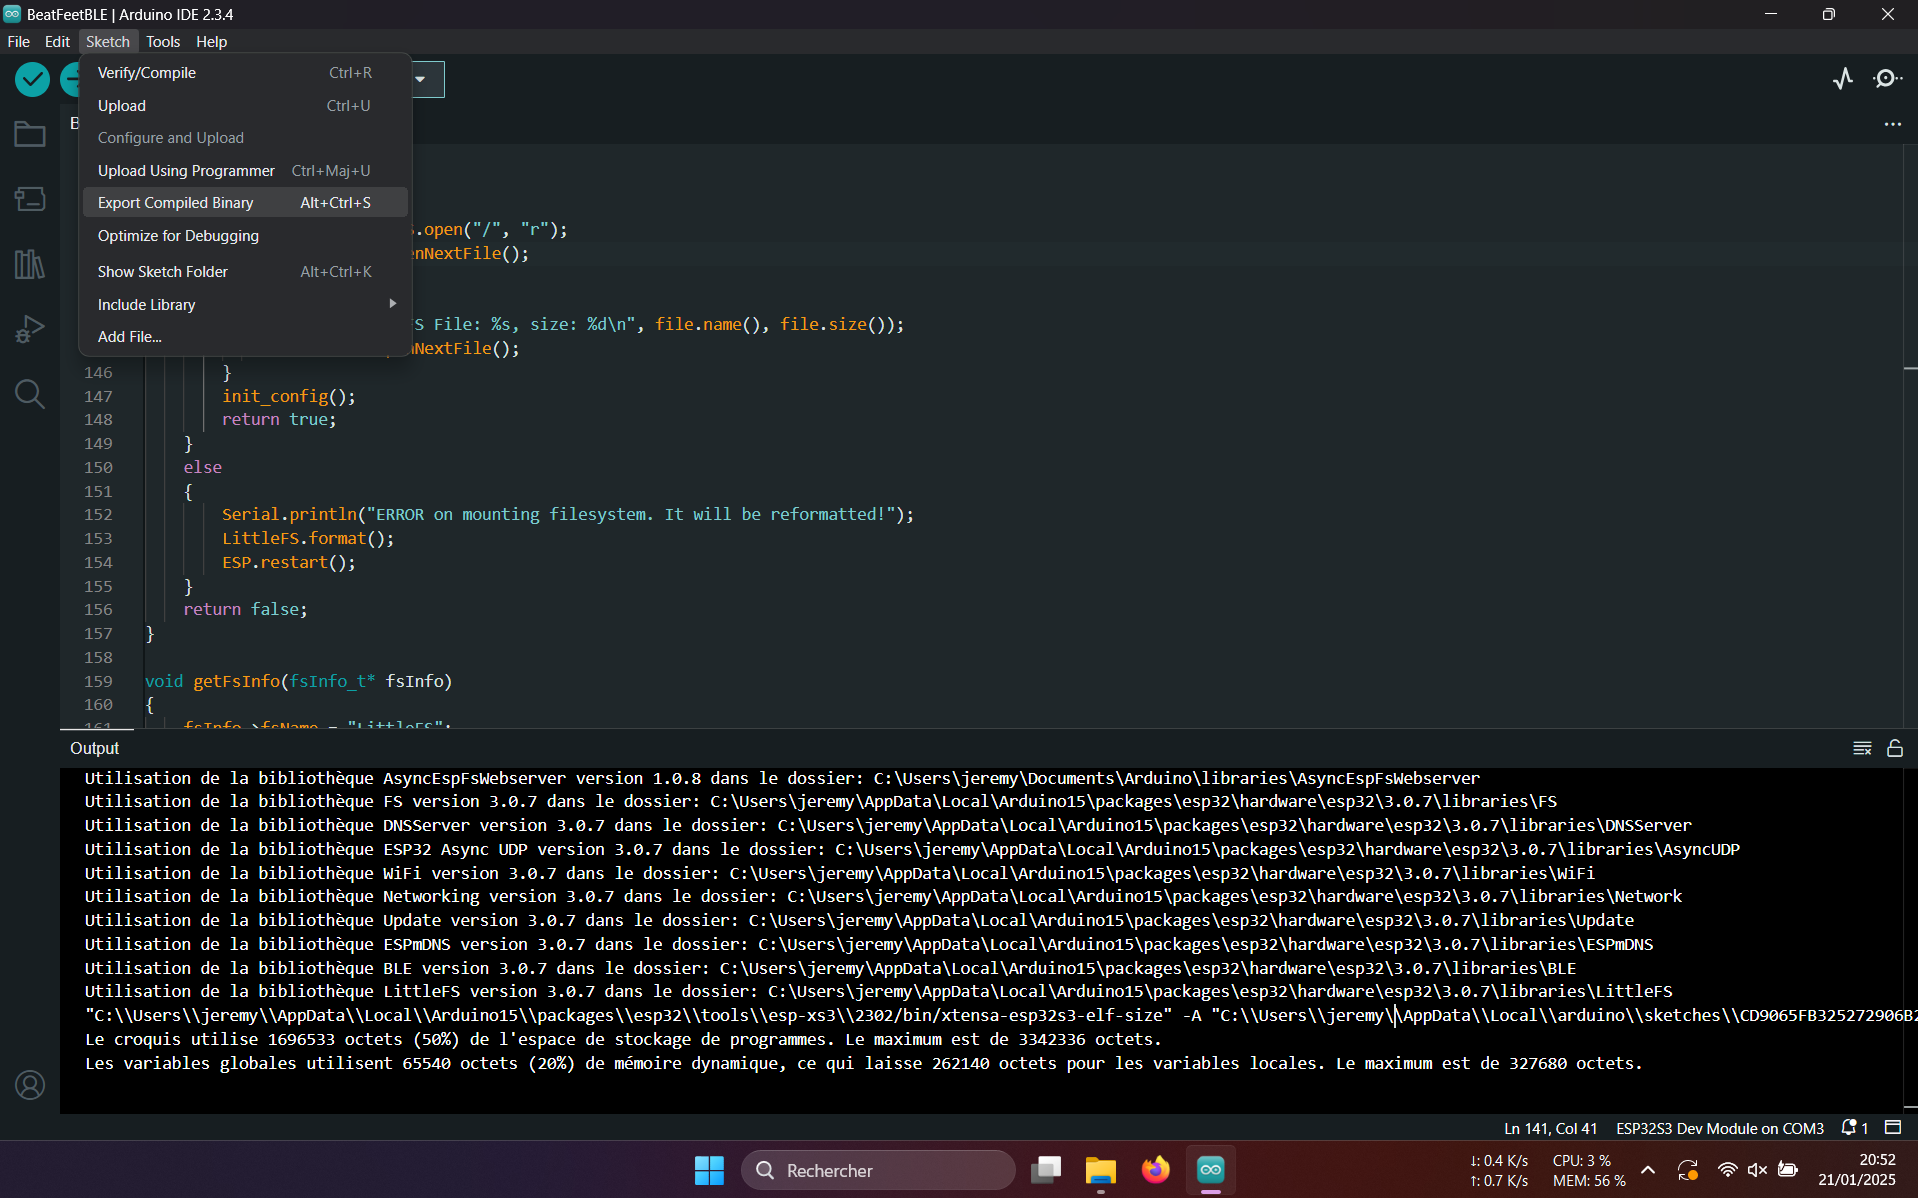Open the editor tab more options ellipsis
Image resolution: width=1918 pixels, height=1198 pixels.
(x=1892, y=124)
